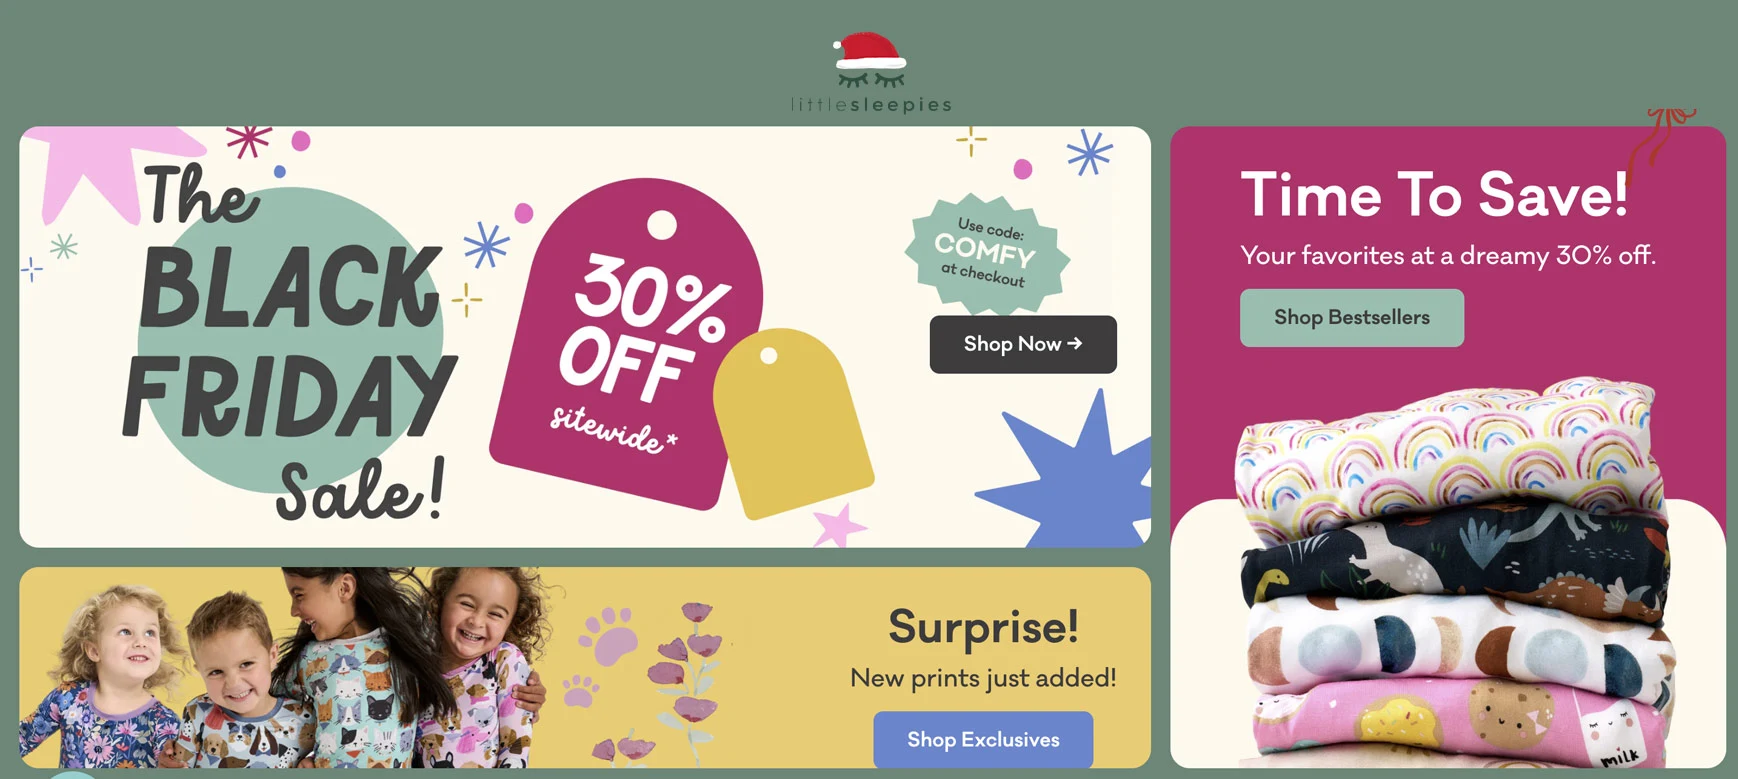Click the photo of smiling kids in pajamas

(280, 668)
